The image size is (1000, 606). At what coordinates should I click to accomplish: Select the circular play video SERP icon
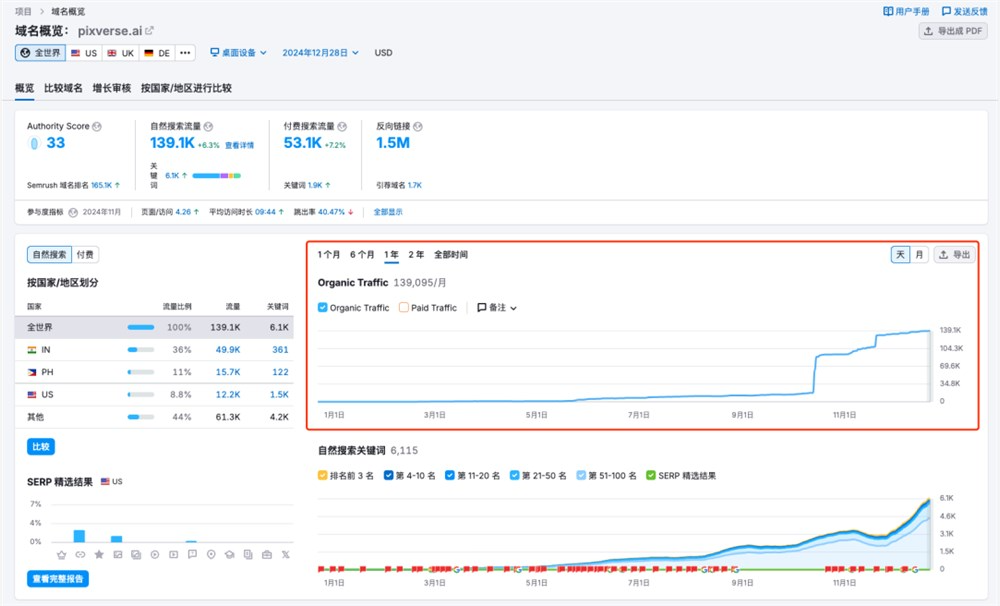click(x=155, y=555)
